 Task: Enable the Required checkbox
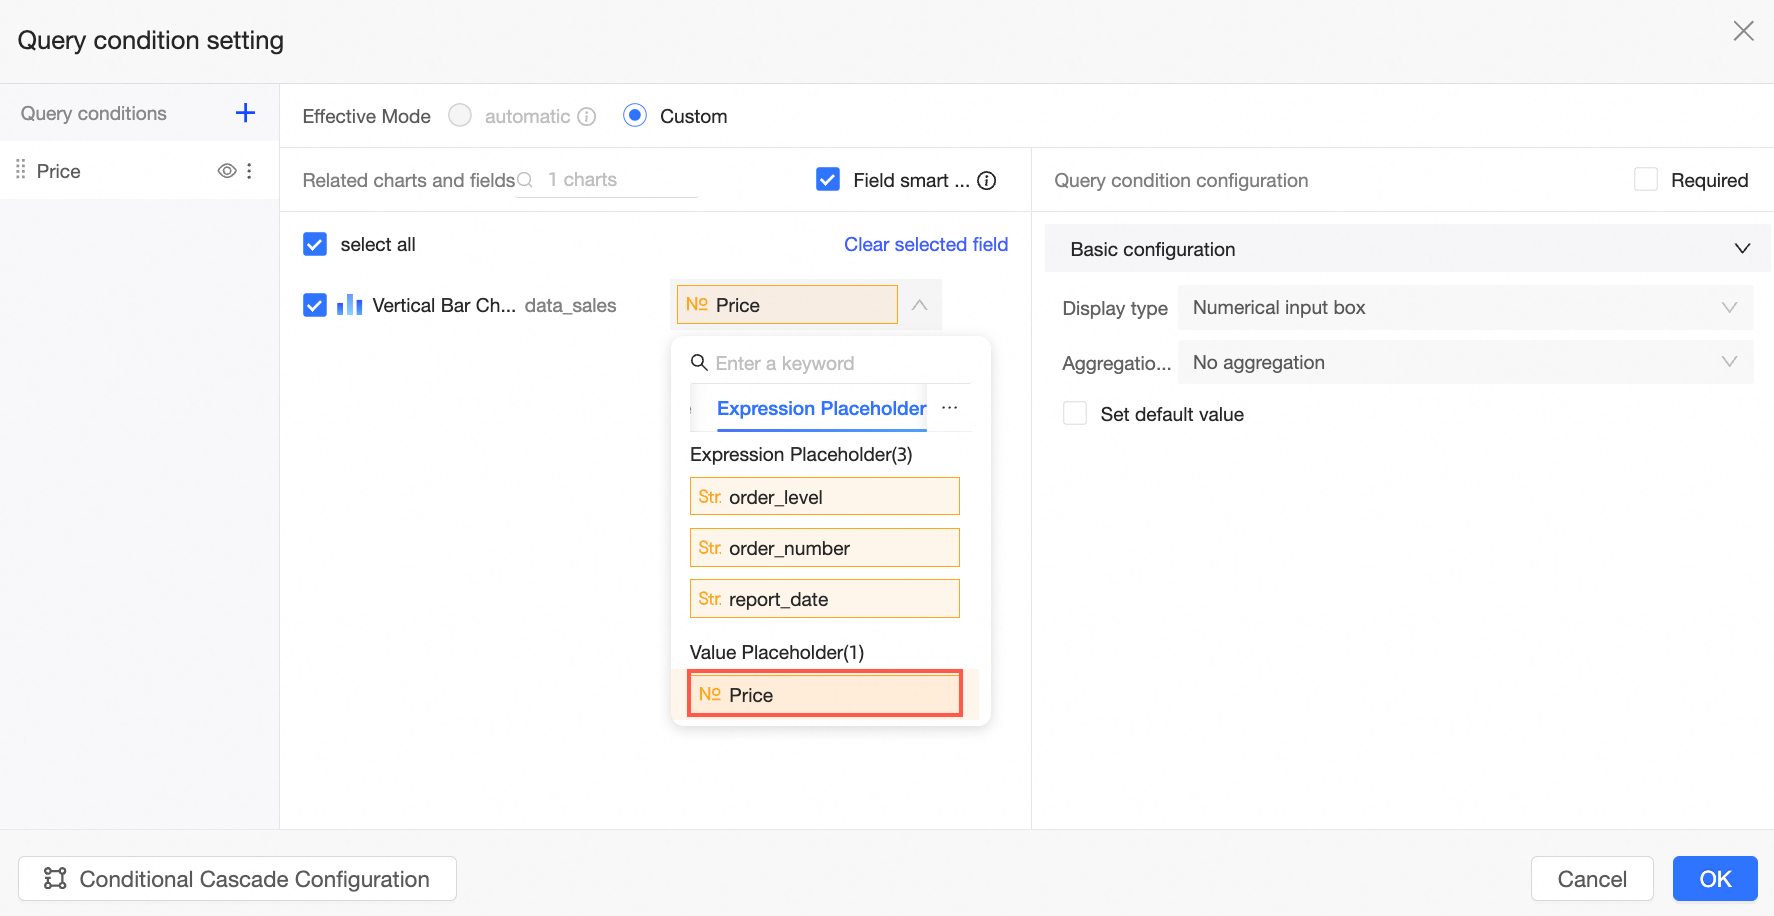(1645, 180)
